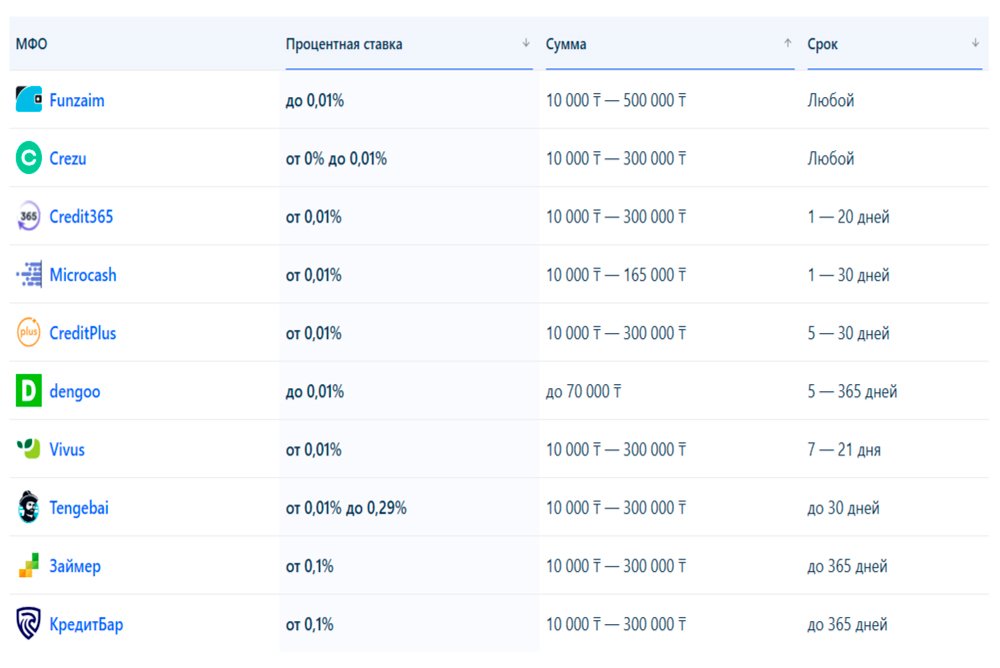Click Credit365 rate 'от 0,01%'
Image resolution: width=1000 pixels, height=668 pixels.
click(x=313, y=217)
